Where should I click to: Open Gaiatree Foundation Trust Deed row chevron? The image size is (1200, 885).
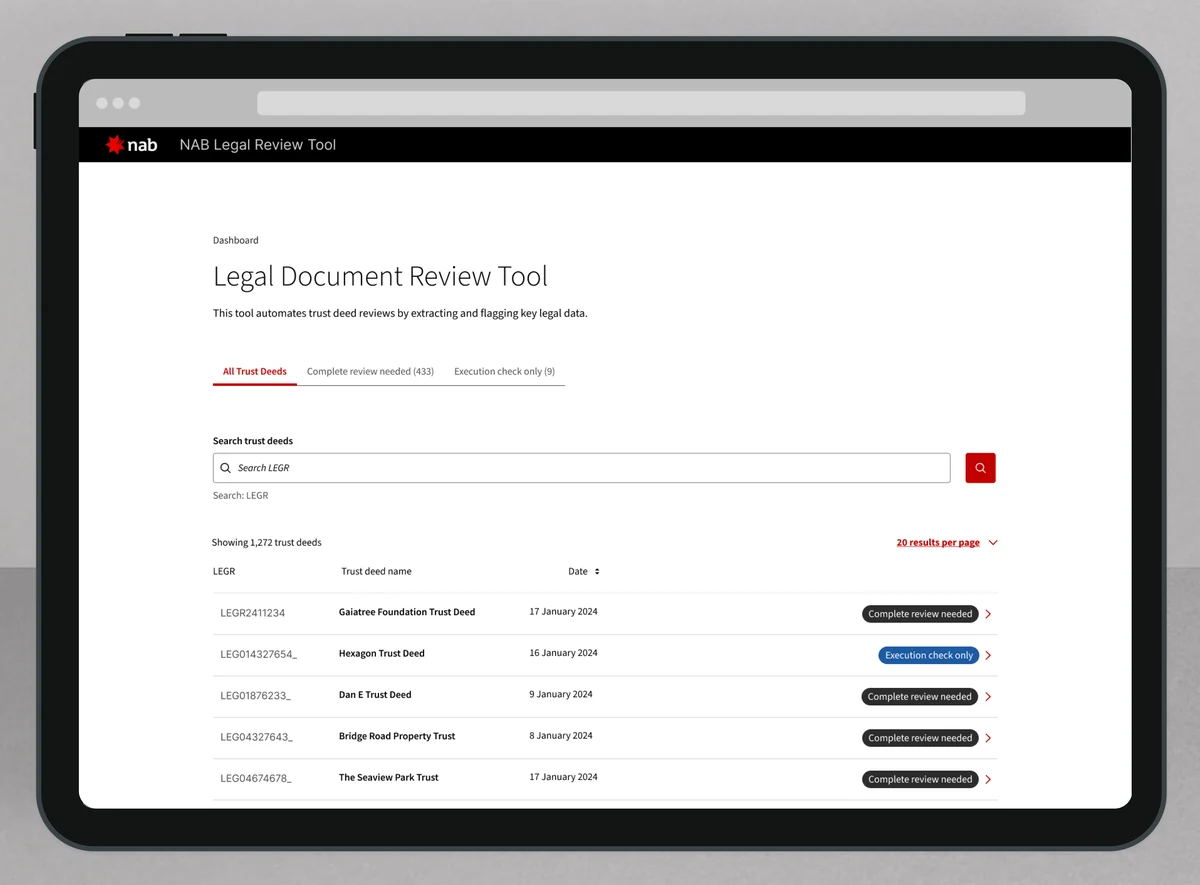point(988,614)
